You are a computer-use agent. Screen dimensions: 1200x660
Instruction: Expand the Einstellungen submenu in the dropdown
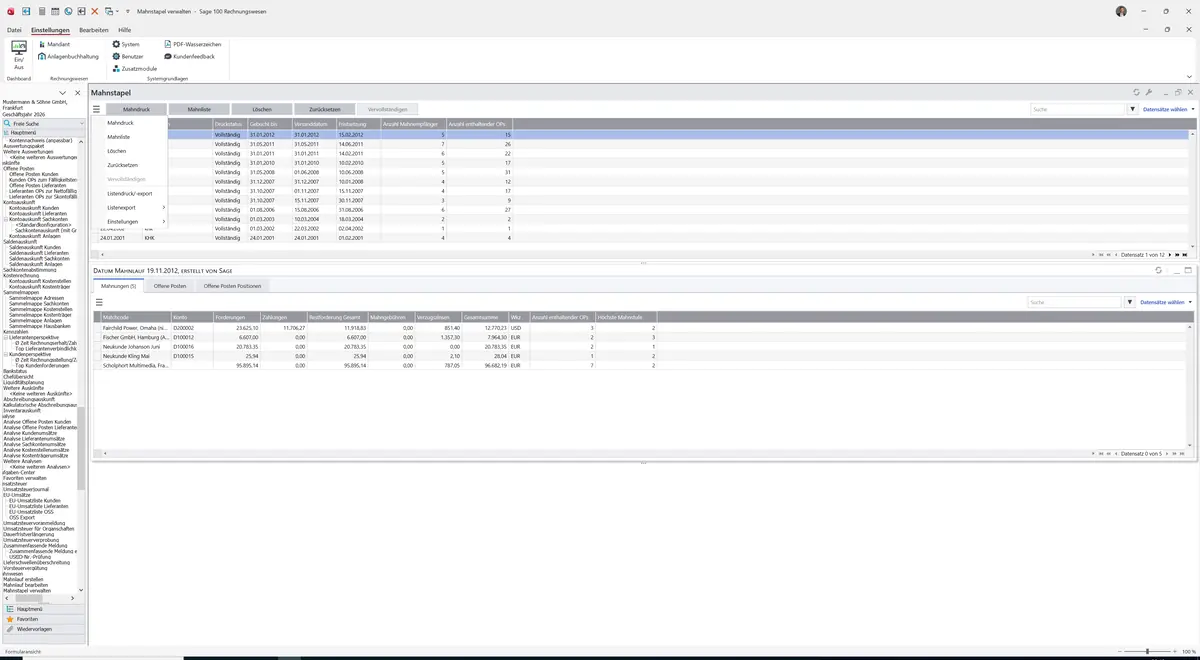click(135, 221)
